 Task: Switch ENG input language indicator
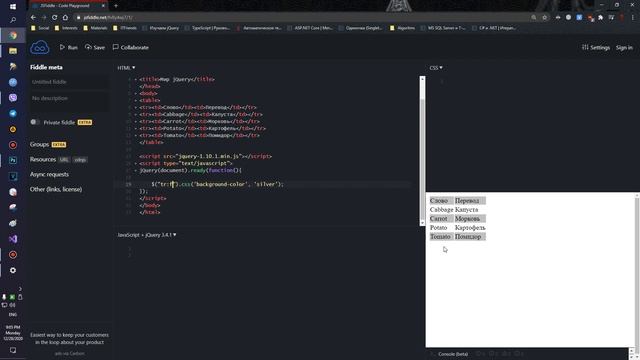(13, 315)
